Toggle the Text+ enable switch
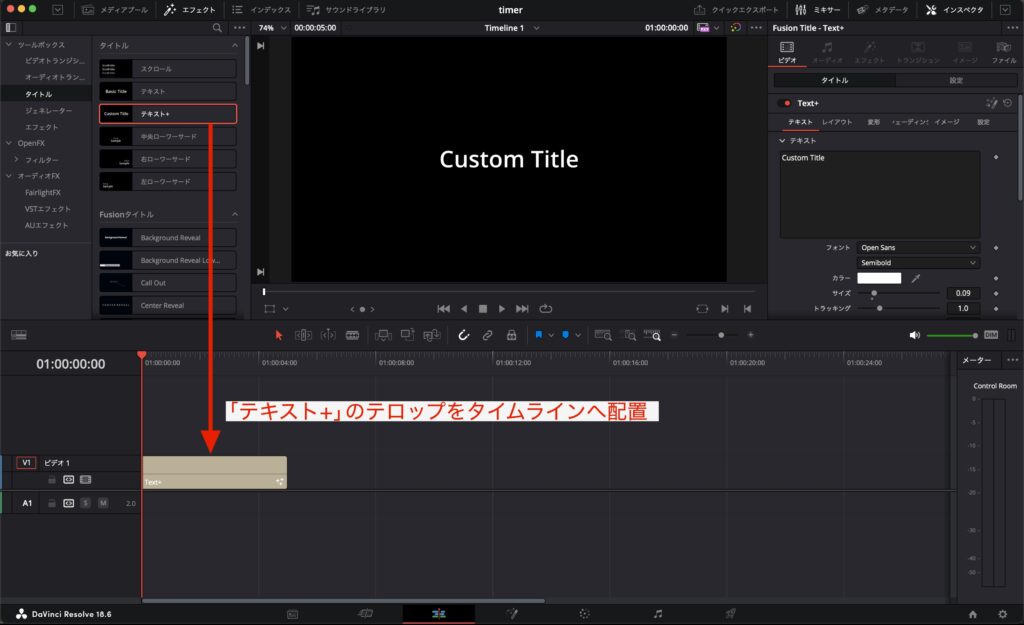The width and height of the screenshot is (1024, 625). point(785,103)
